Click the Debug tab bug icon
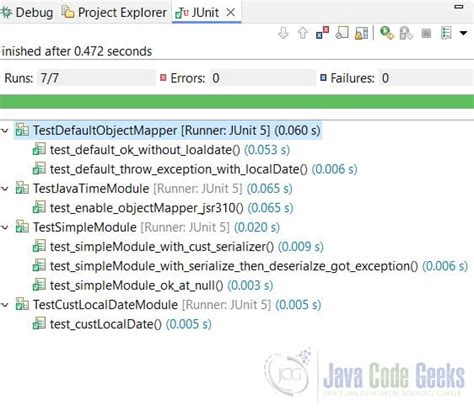 click(x=7, y=13)
